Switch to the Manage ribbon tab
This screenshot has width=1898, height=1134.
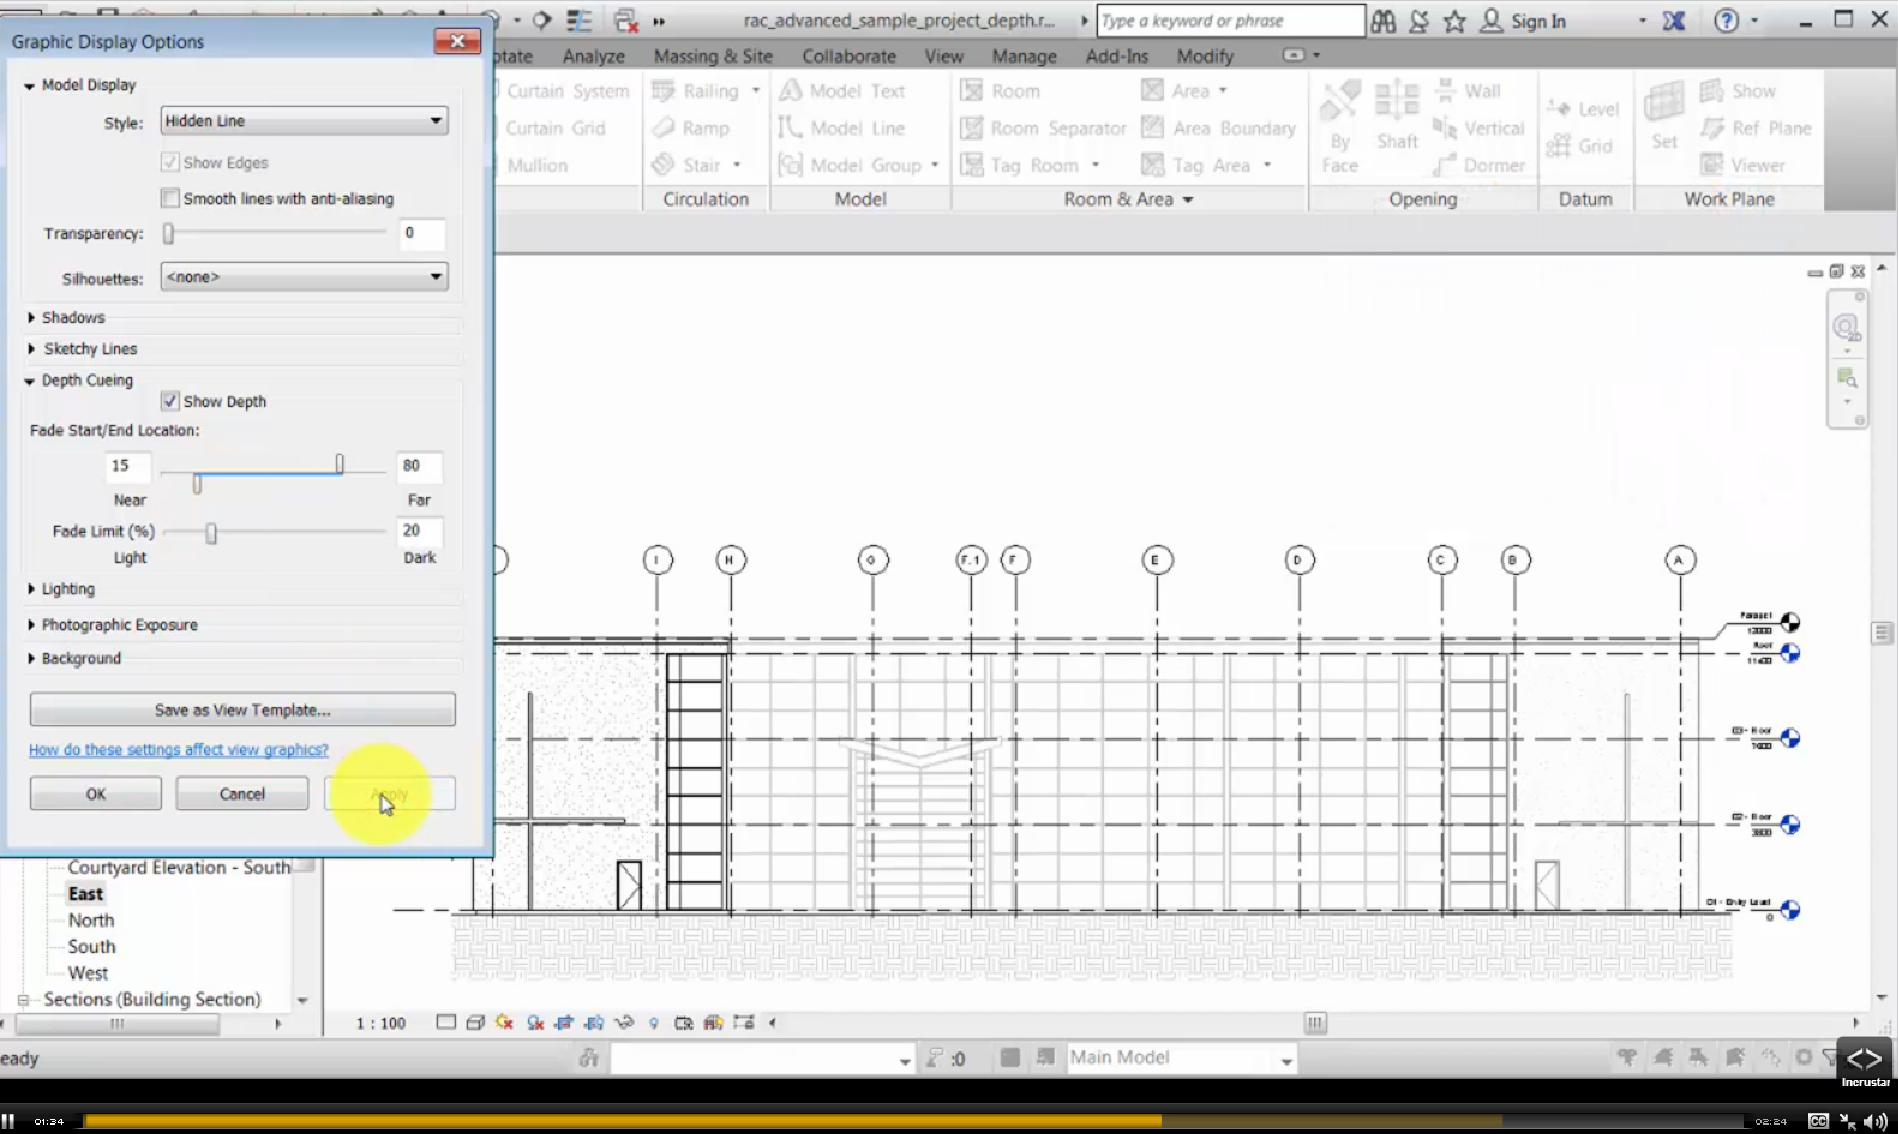(x=1023, y=56)
